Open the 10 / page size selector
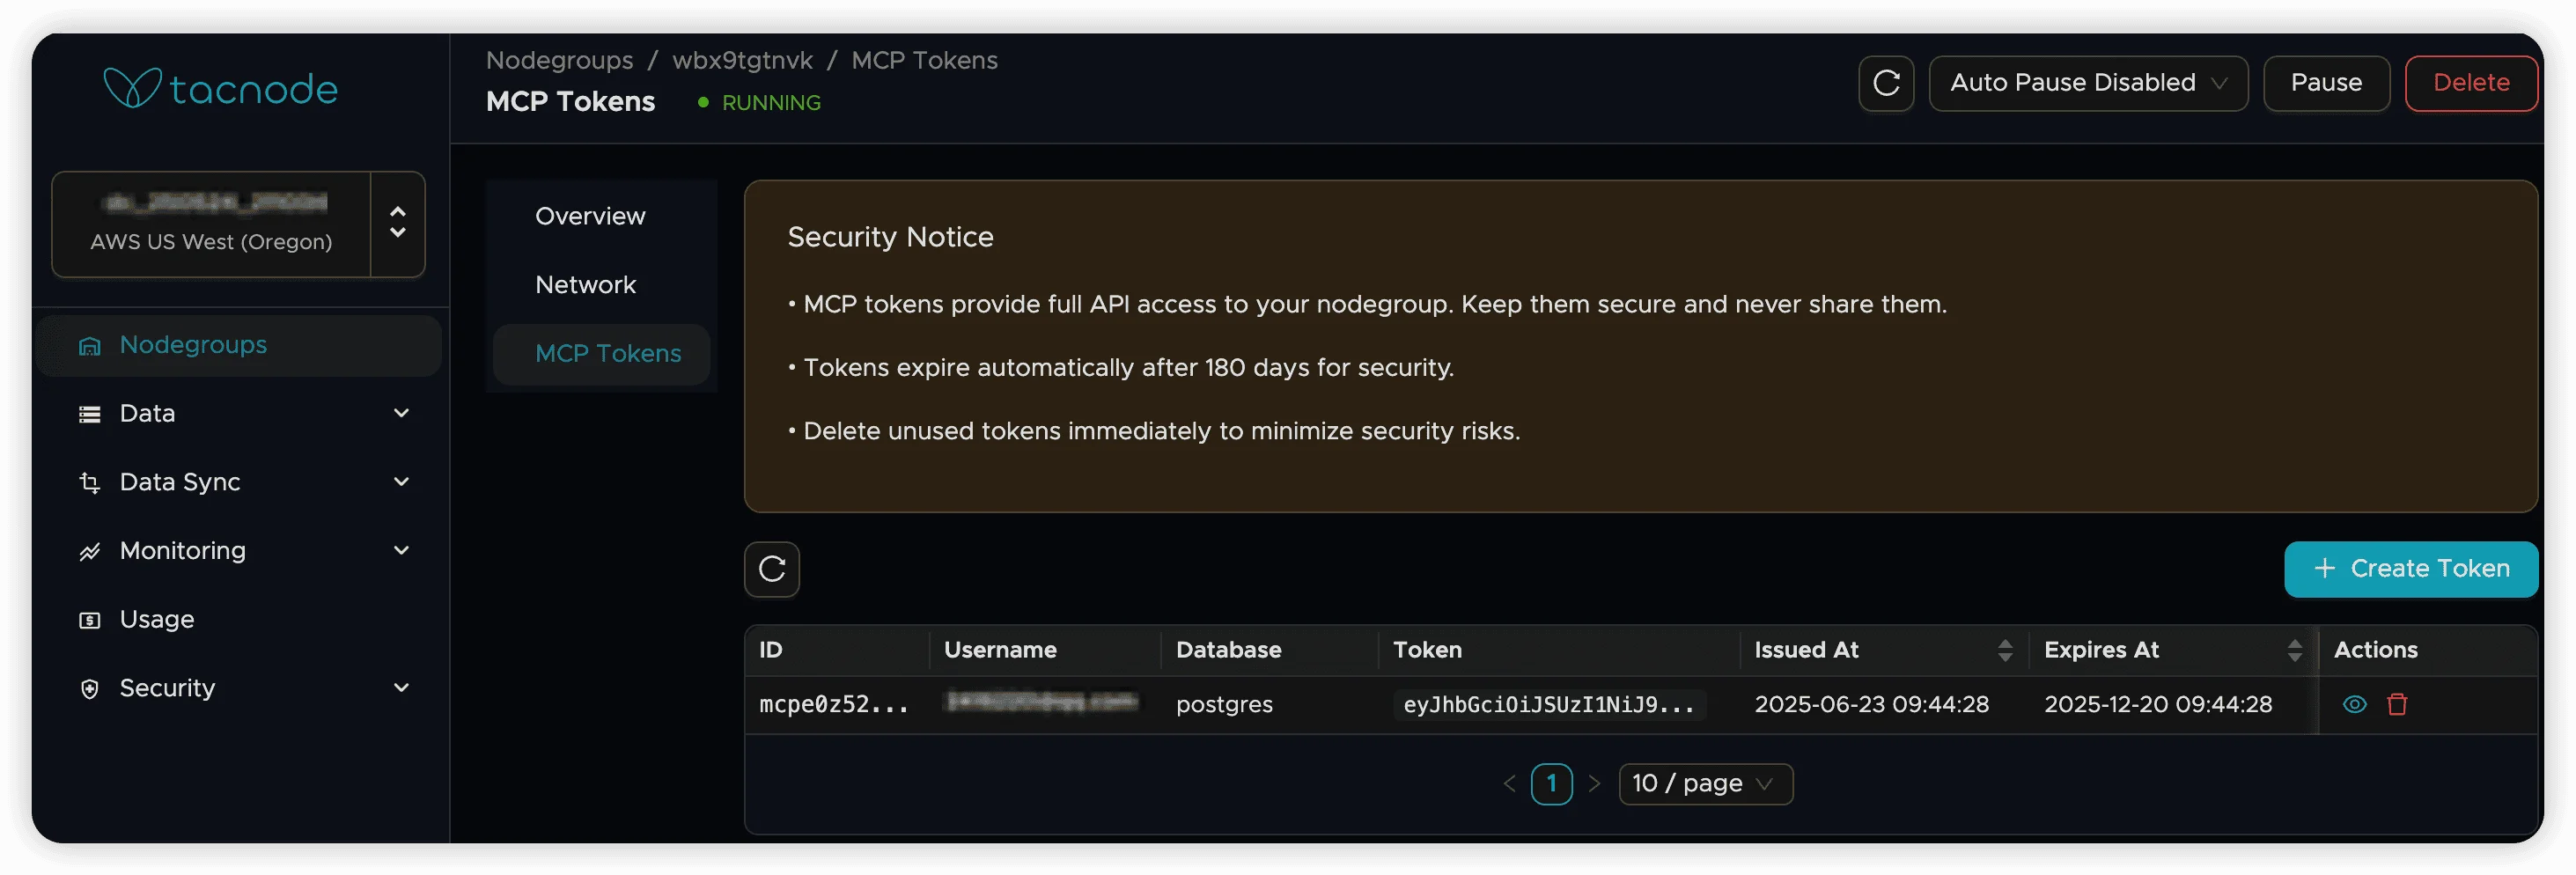The height and width of the screenshot is (875, 2576). point(1704,783)
